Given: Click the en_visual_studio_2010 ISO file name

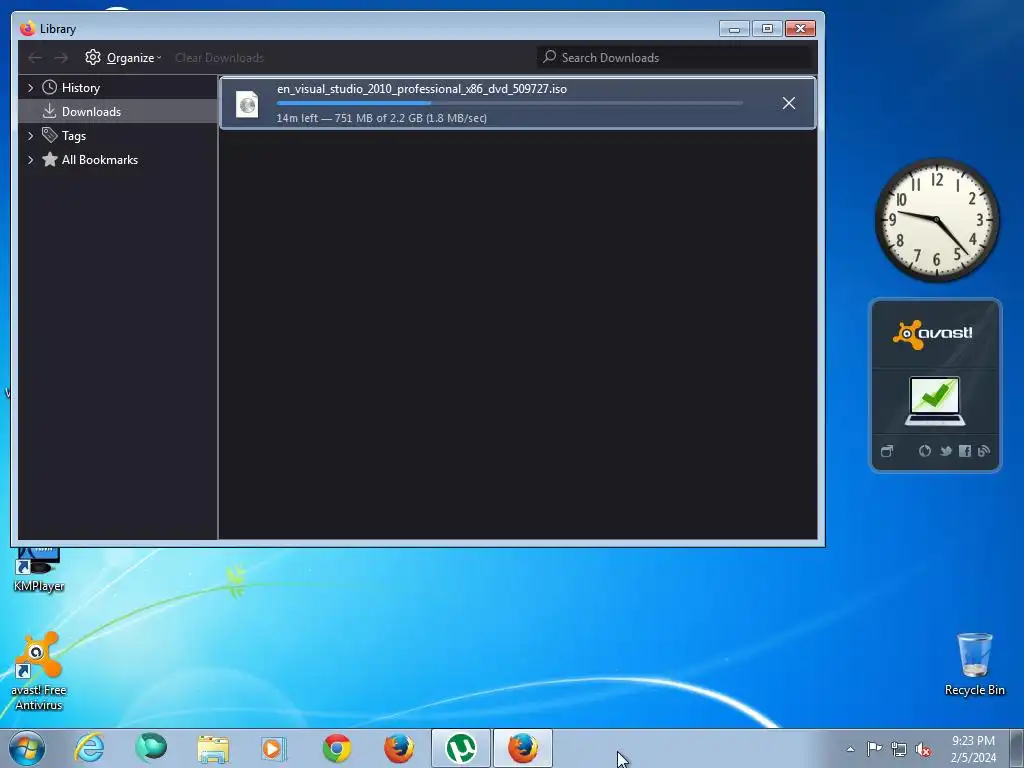Looking at the screenshot, I should 422,89.
